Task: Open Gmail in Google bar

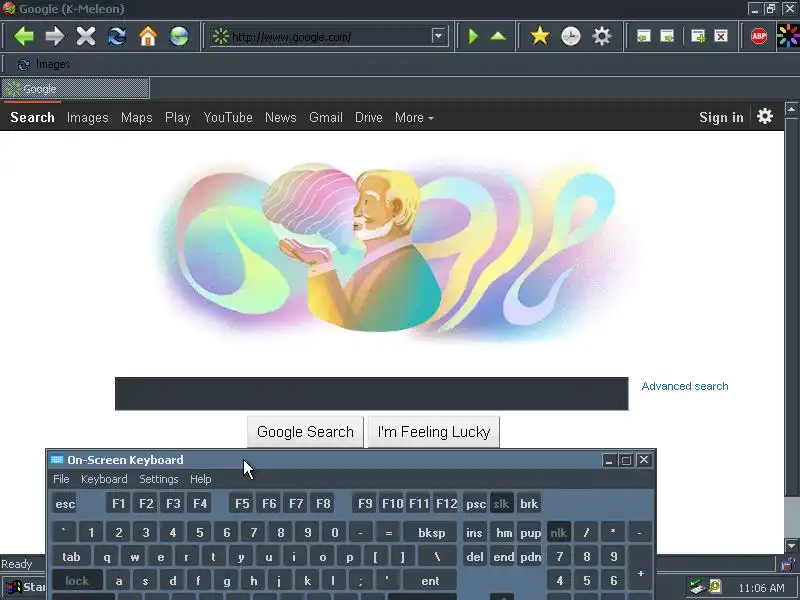Action: 326,117
